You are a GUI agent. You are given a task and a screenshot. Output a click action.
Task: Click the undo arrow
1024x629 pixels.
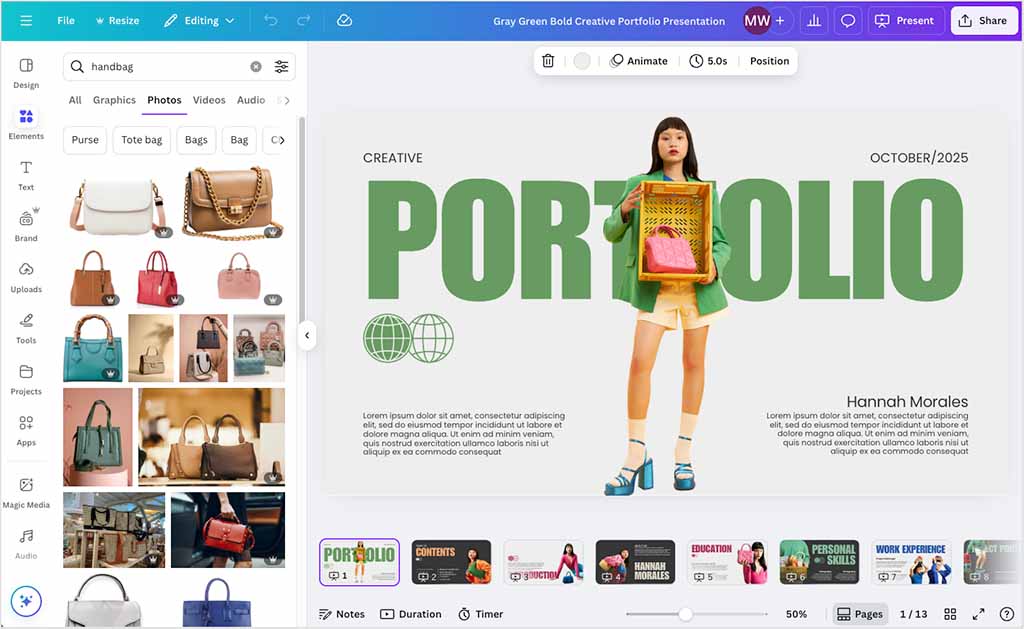[270, 21]
